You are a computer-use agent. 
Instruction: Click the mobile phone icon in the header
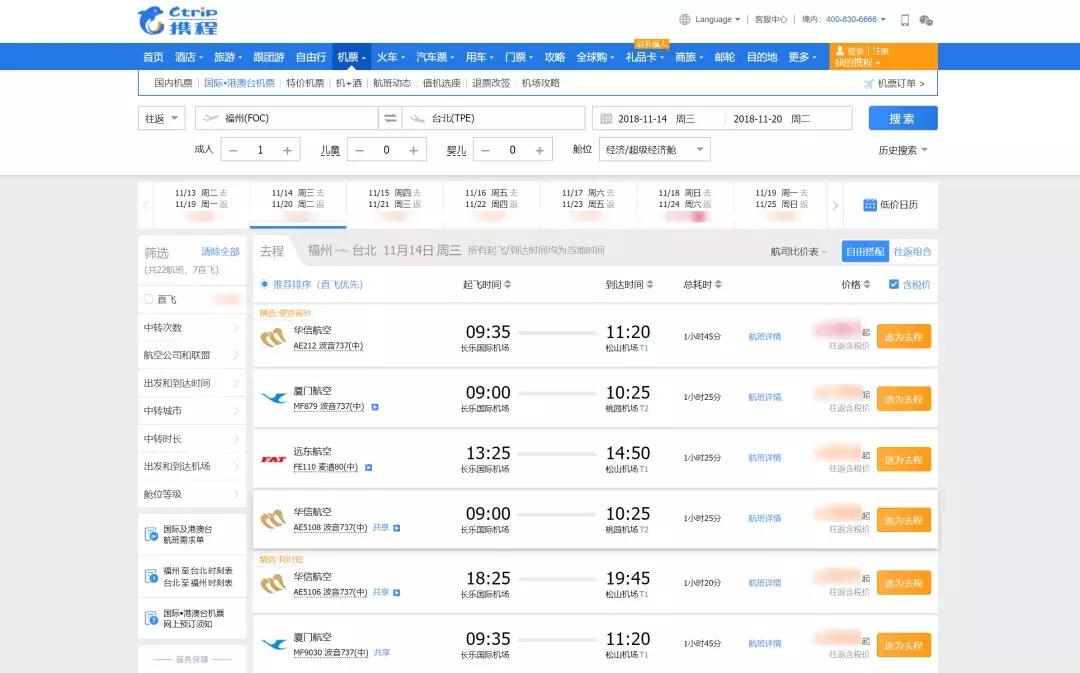(x=905, y=19)
